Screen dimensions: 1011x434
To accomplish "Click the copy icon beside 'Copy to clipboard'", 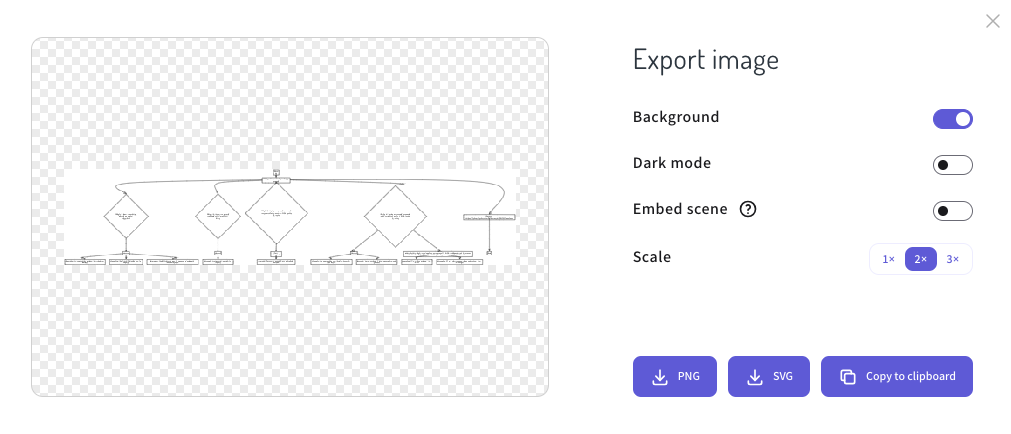I will (847, 377).
